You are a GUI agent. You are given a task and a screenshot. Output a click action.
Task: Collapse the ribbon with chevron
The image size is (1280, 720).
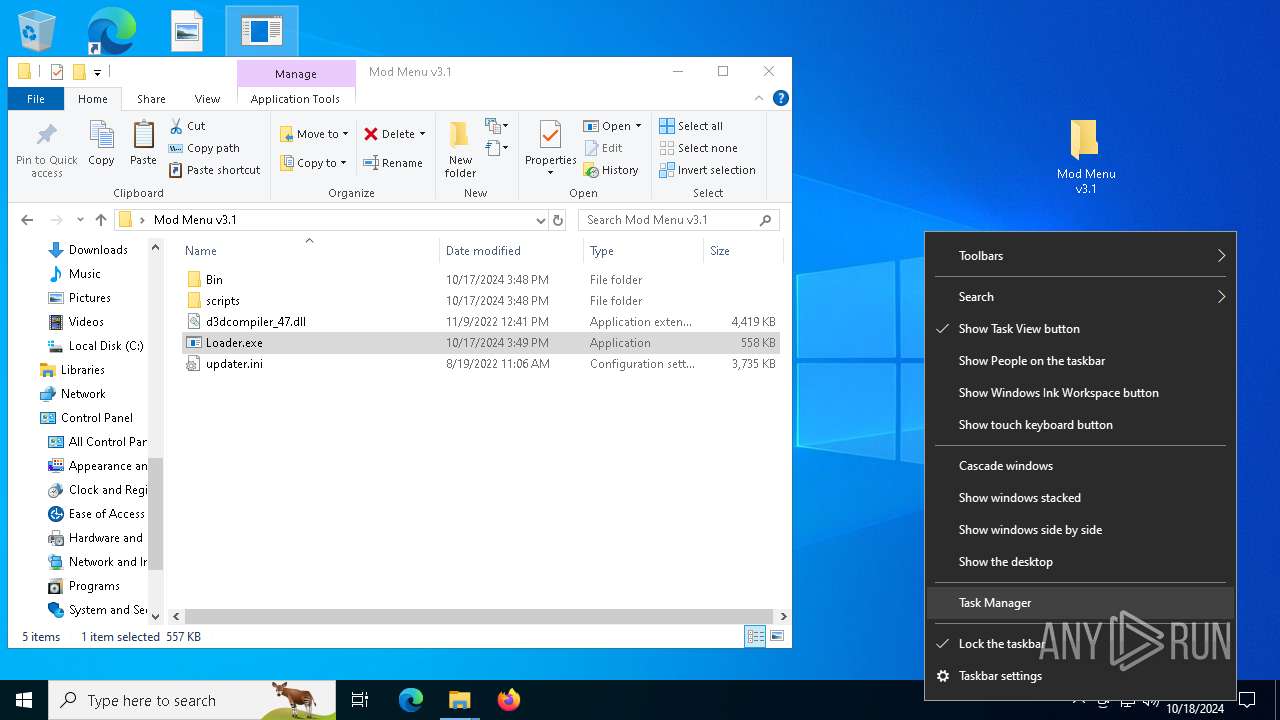click(x=761, y=98)
